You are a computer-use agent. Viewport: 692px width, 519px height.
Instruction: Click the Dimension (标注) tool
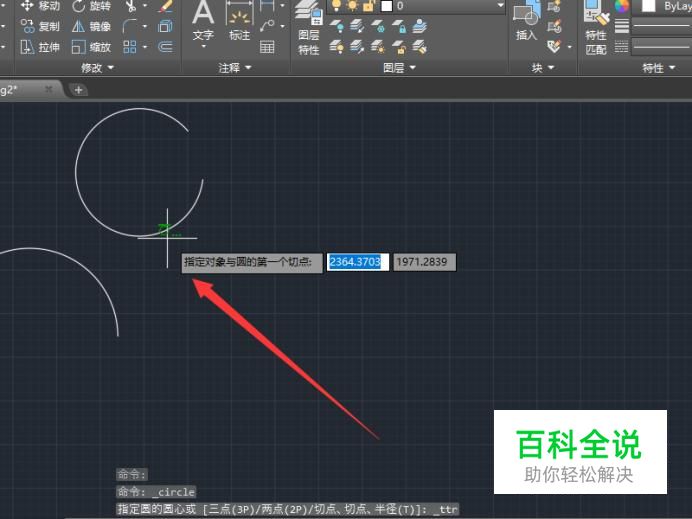tap(240, 21)
